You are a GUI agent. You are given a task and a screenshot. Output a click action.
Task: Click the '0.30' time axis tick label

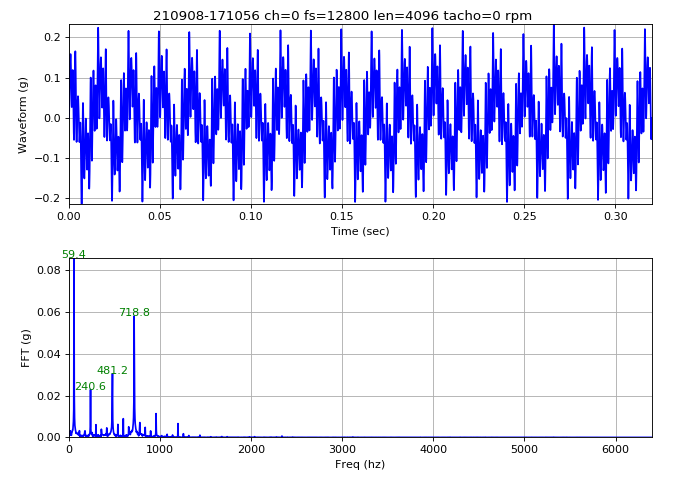616,216
